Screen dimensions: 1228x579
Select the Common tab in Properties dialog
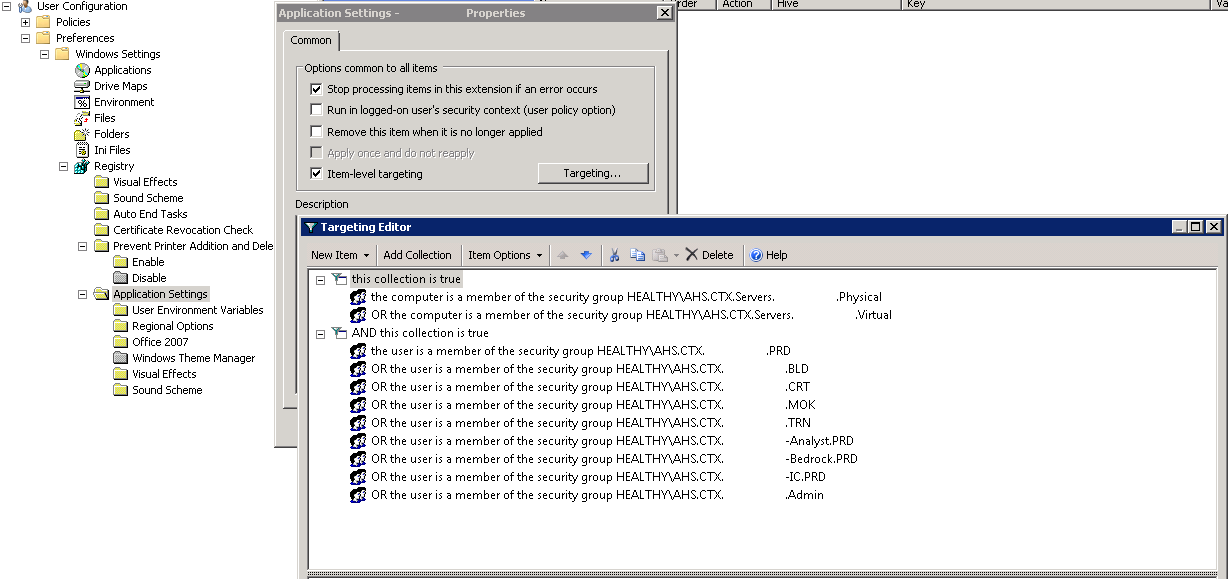pyautogui.click(x=310, y=40)
